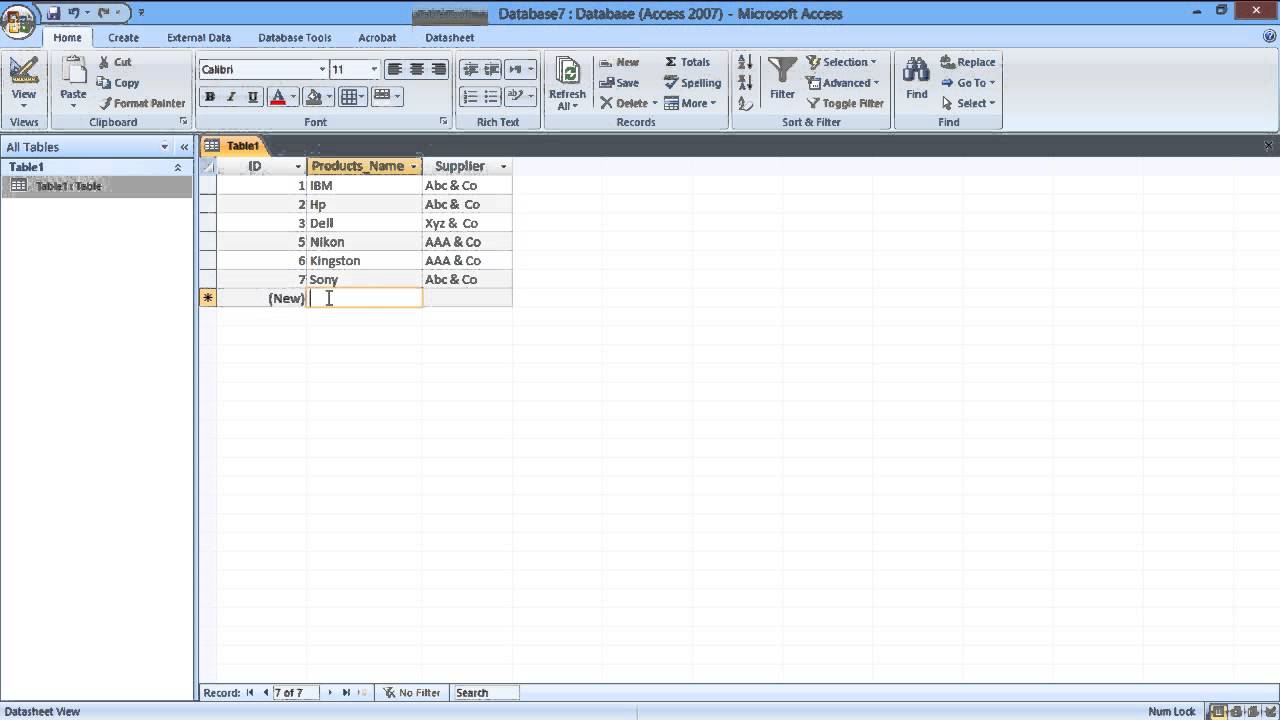Viewport: 1280px width, 720px height.
Task: Save using the Quick Access Toolbar disk icon
Action: tap(53, 13)
